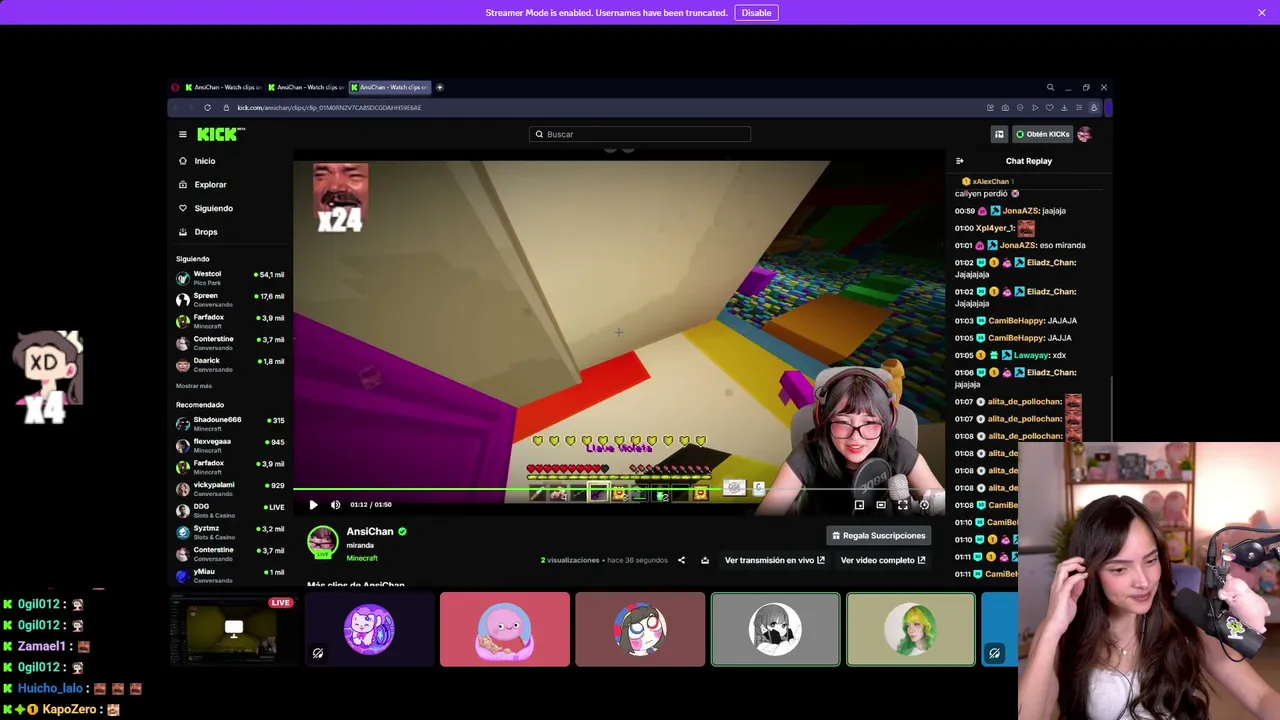
Task: Click Xpl4yer_1 username in chat replay
Action: (996, 228)
